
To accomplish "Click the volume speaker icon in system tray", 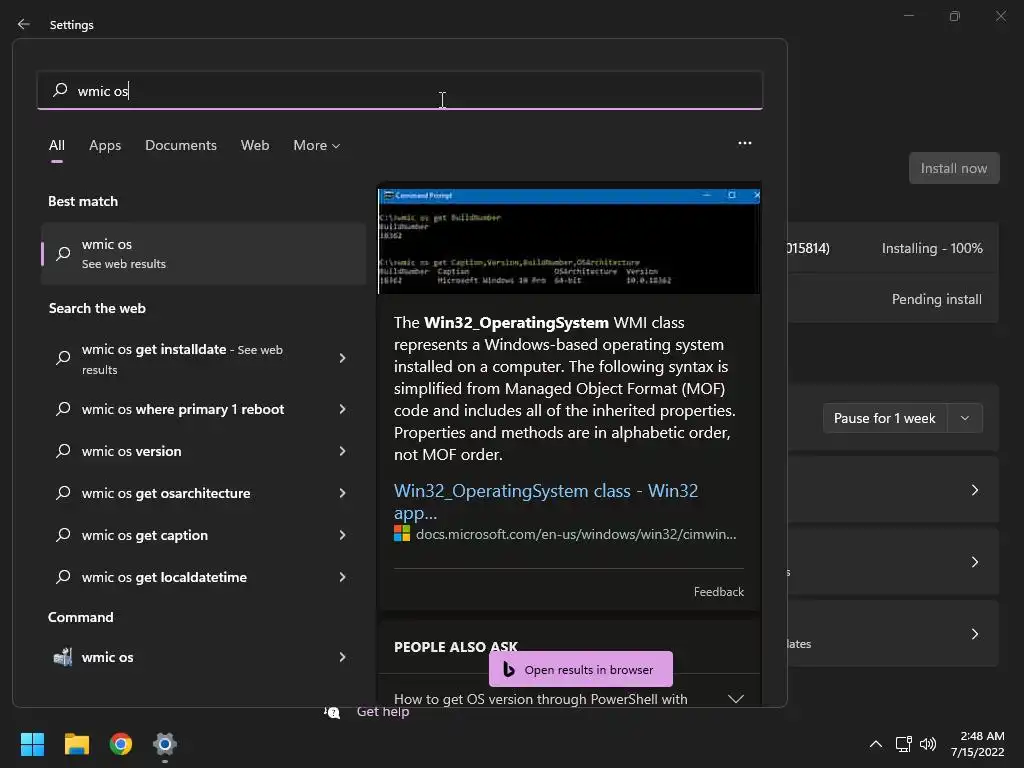I will pos(927,744).
